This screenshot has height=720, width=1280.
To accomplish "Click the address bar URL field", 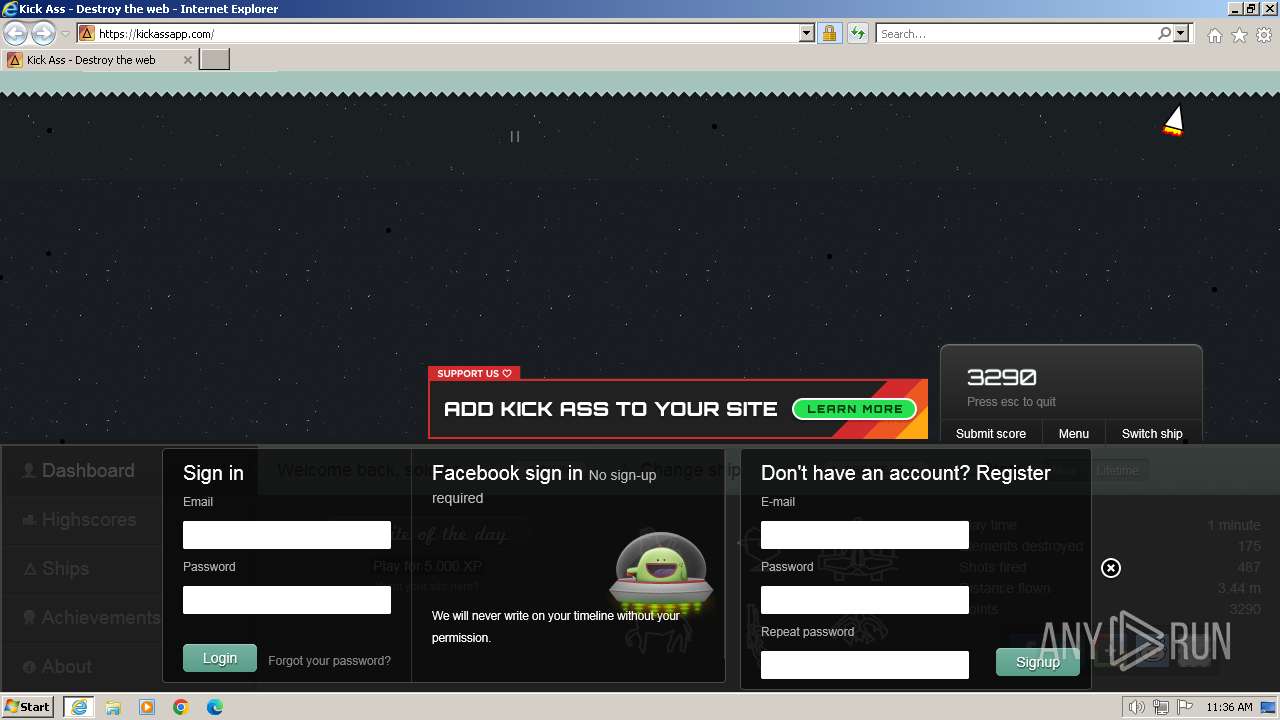I will [448, 33].
